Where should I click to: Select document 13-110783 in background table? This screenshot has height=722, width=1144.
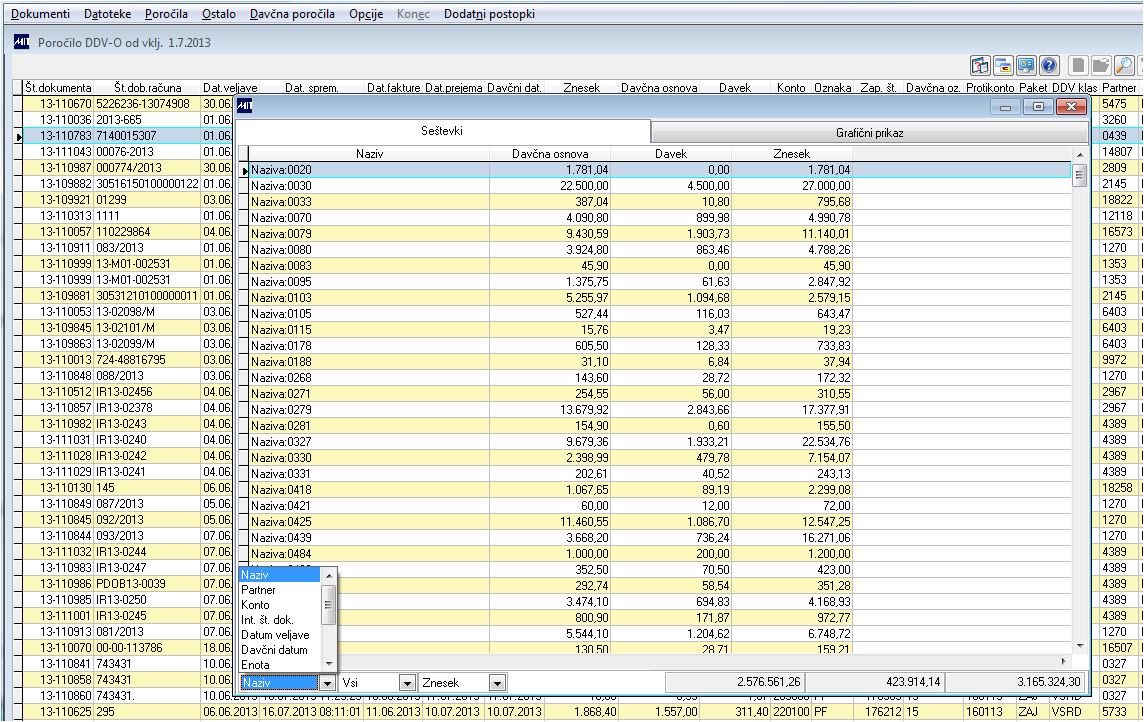pyautogui.click(x=58, y=136)
